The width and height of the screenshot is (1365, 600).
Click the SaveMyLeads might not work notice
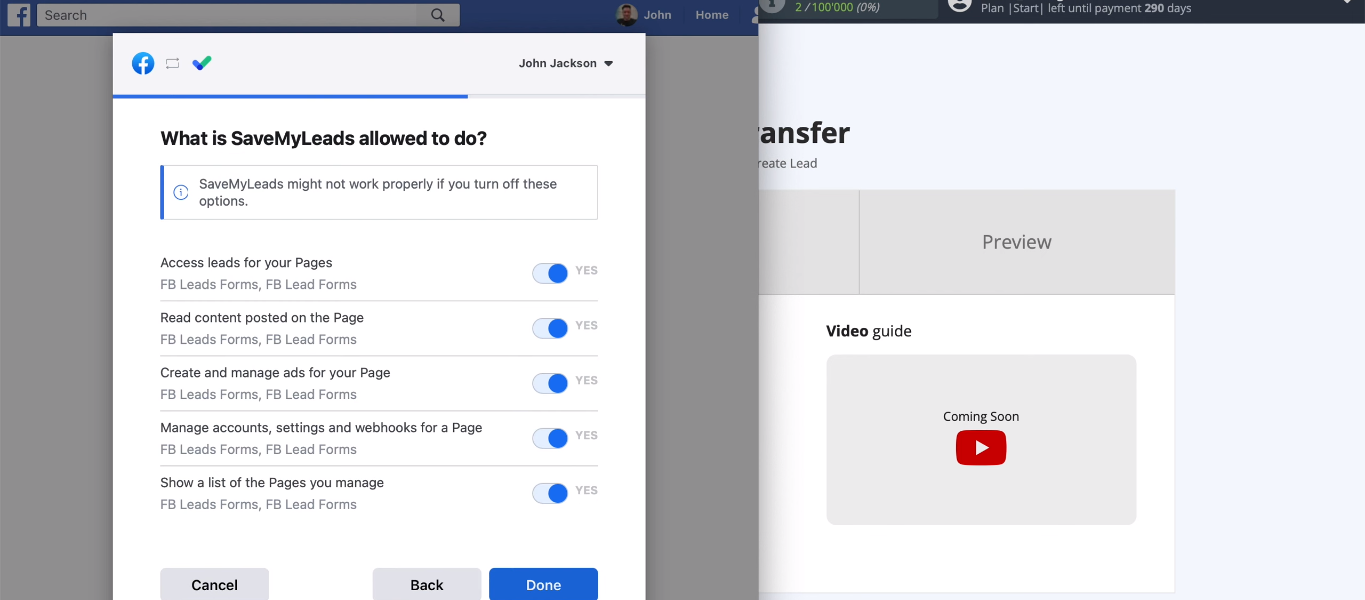tap(379, 192)
